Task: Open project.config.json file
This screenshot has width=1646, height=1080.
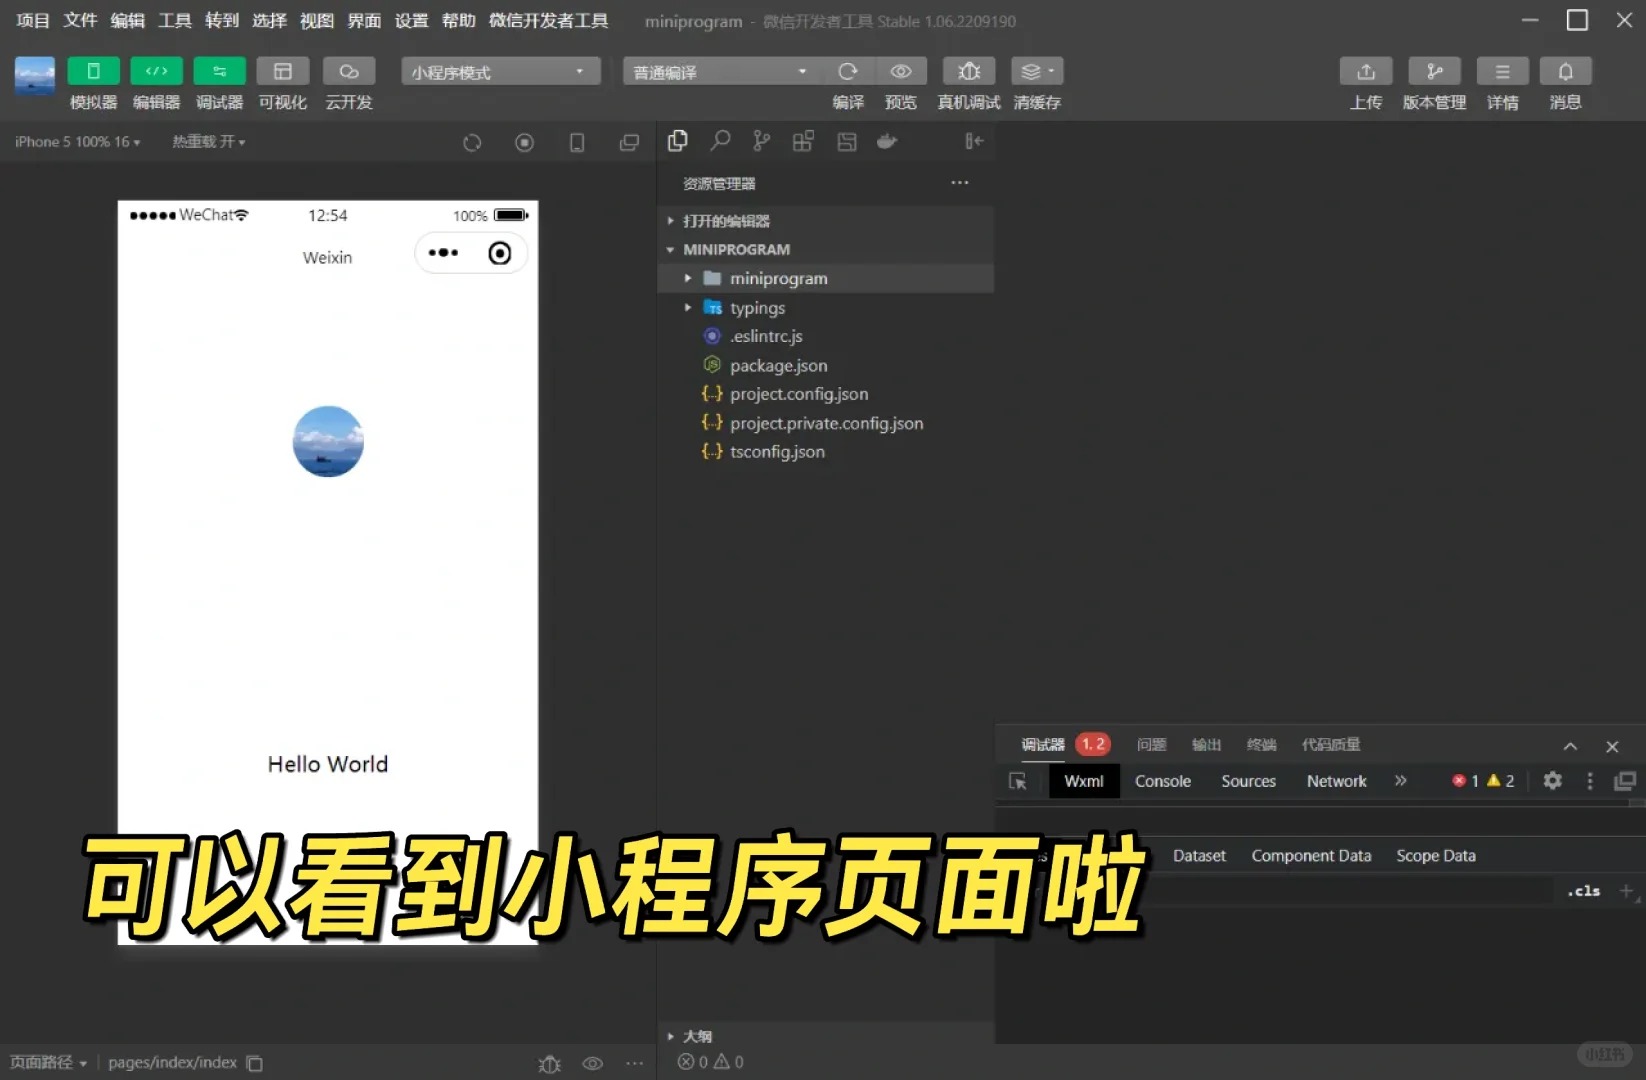Action: [798, 394]
